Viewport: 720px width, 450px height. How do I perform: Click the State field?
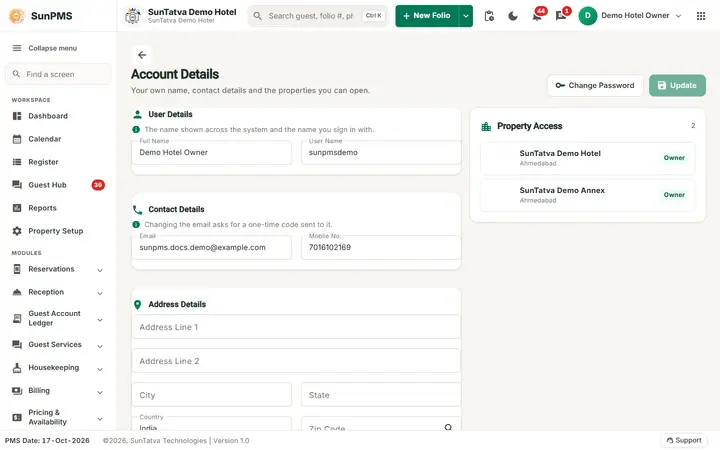click(381, 395)
